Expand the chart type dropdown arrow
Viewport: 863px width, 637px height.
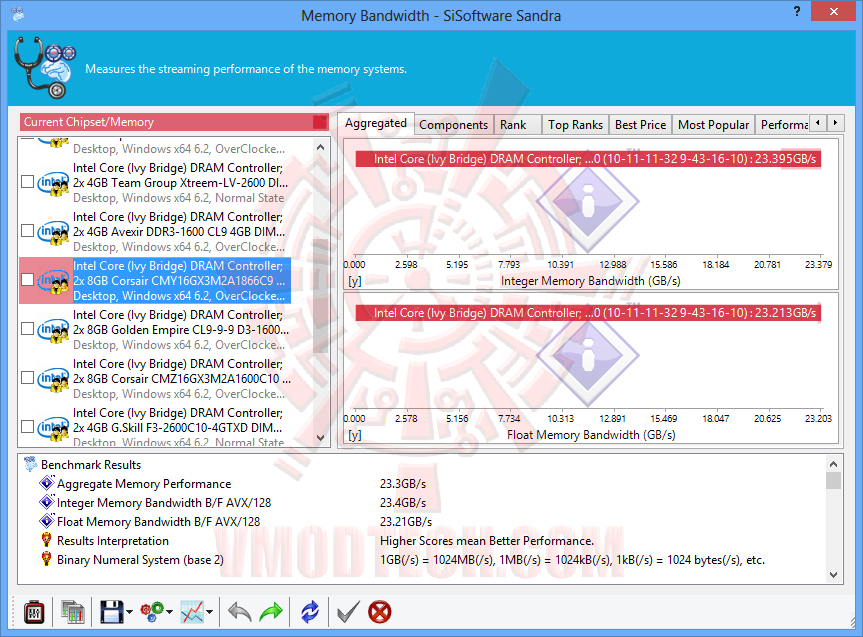pos(210,612)
